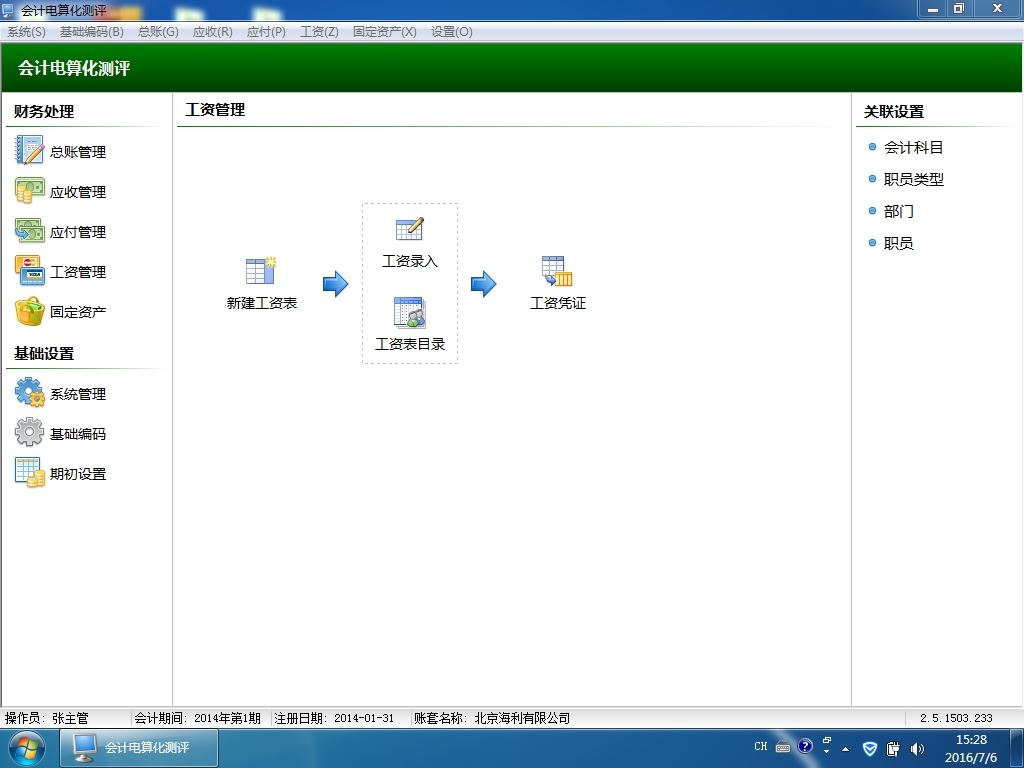Open 应付管理 icon in sidebar
The width and height of the screenshot is (1024, 768).
[29, 231]
